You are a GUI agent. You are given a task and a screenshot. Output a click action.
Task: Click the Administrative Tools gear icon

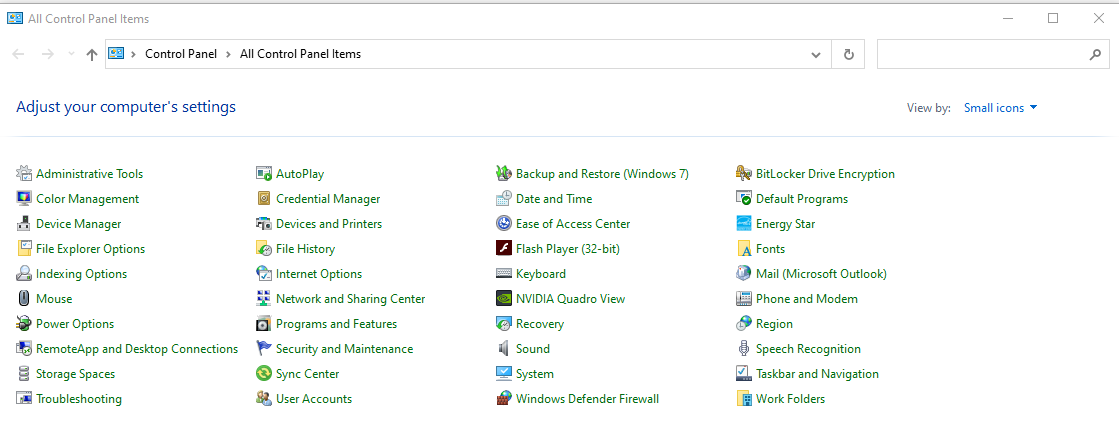point(24,173)
